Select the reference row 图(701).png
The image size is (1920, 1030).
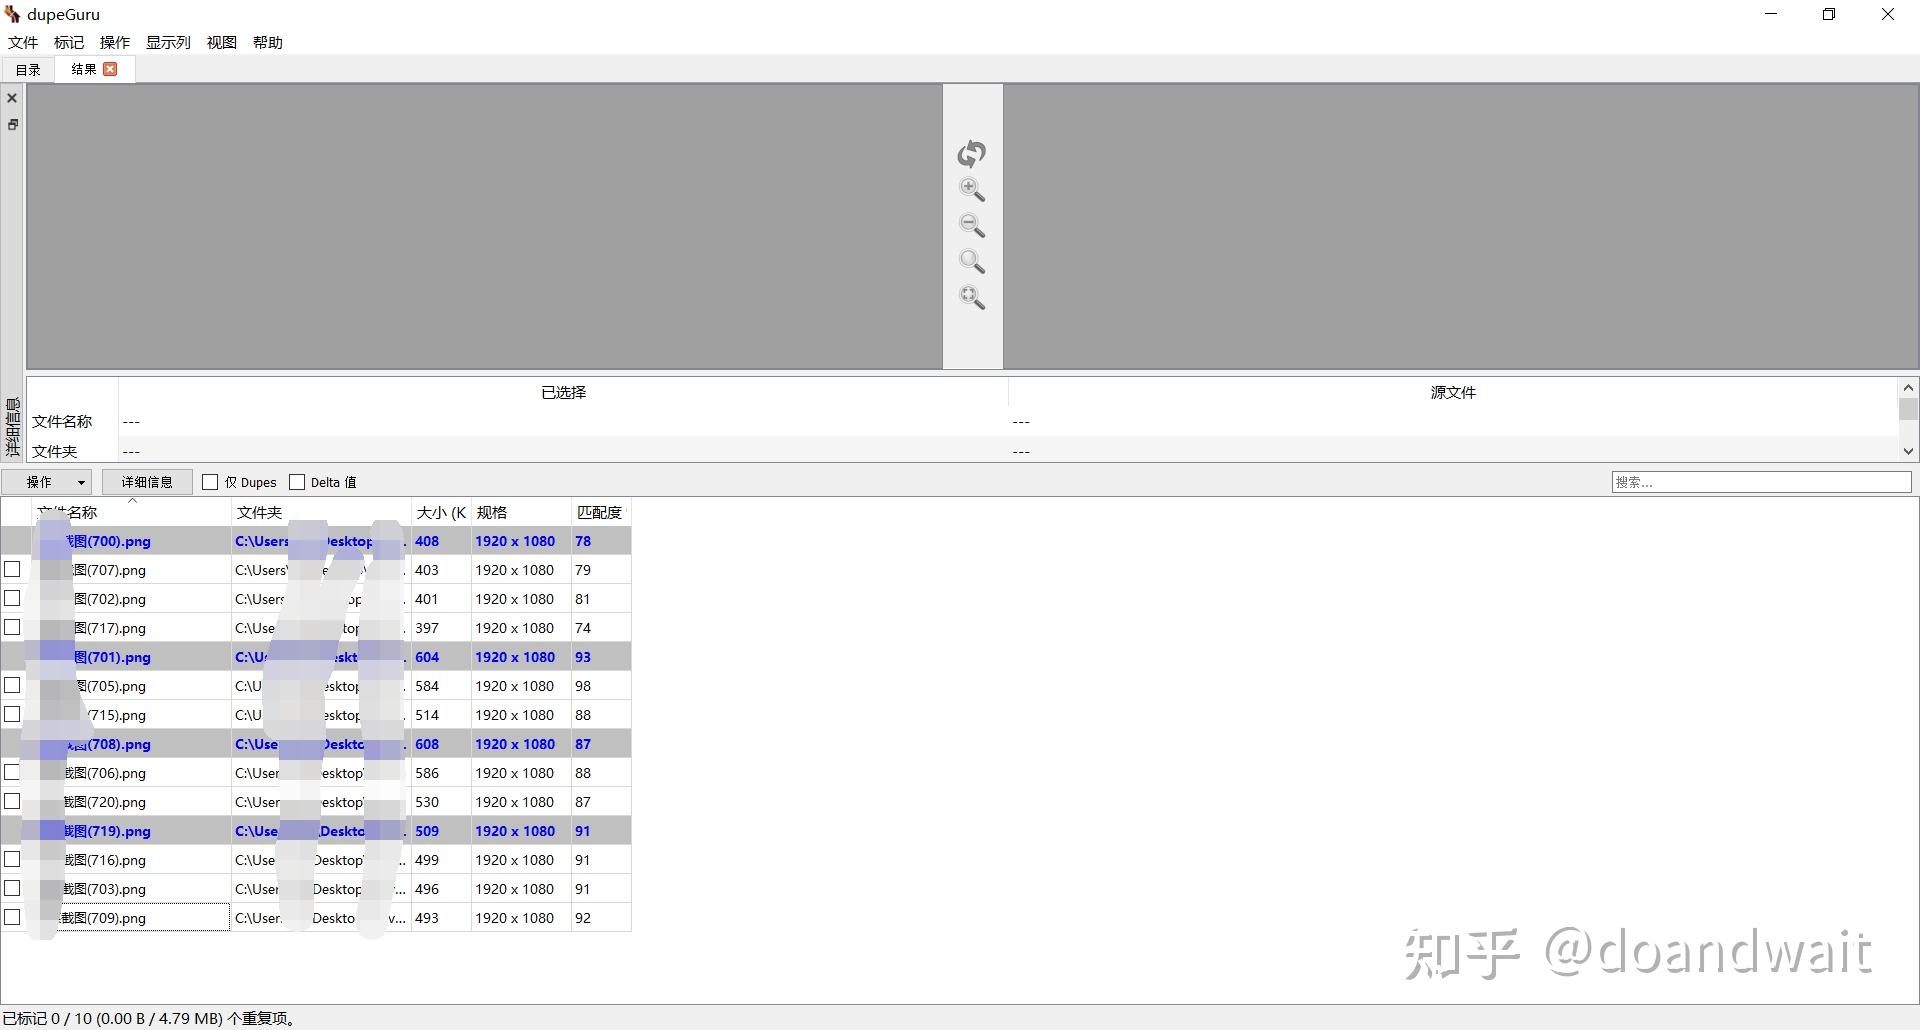tap(316, 657)
